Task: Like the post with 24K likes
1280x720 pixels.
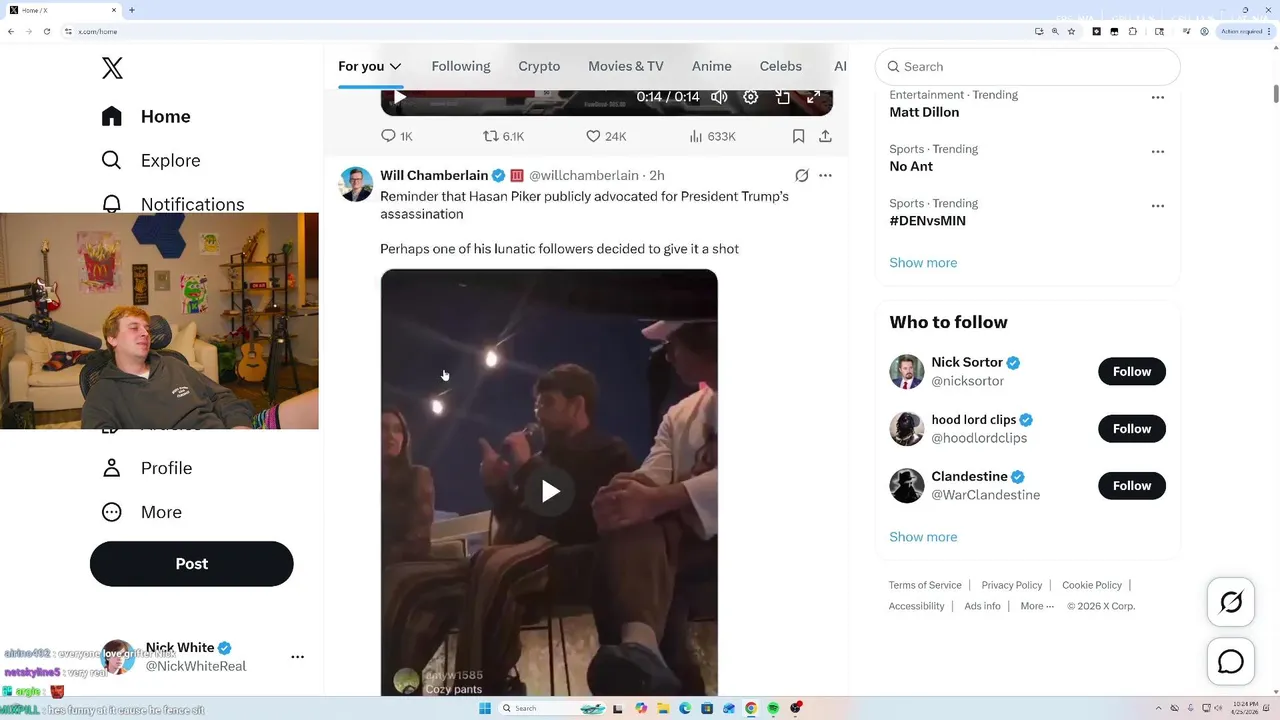Action: click(x=606, y=136)
